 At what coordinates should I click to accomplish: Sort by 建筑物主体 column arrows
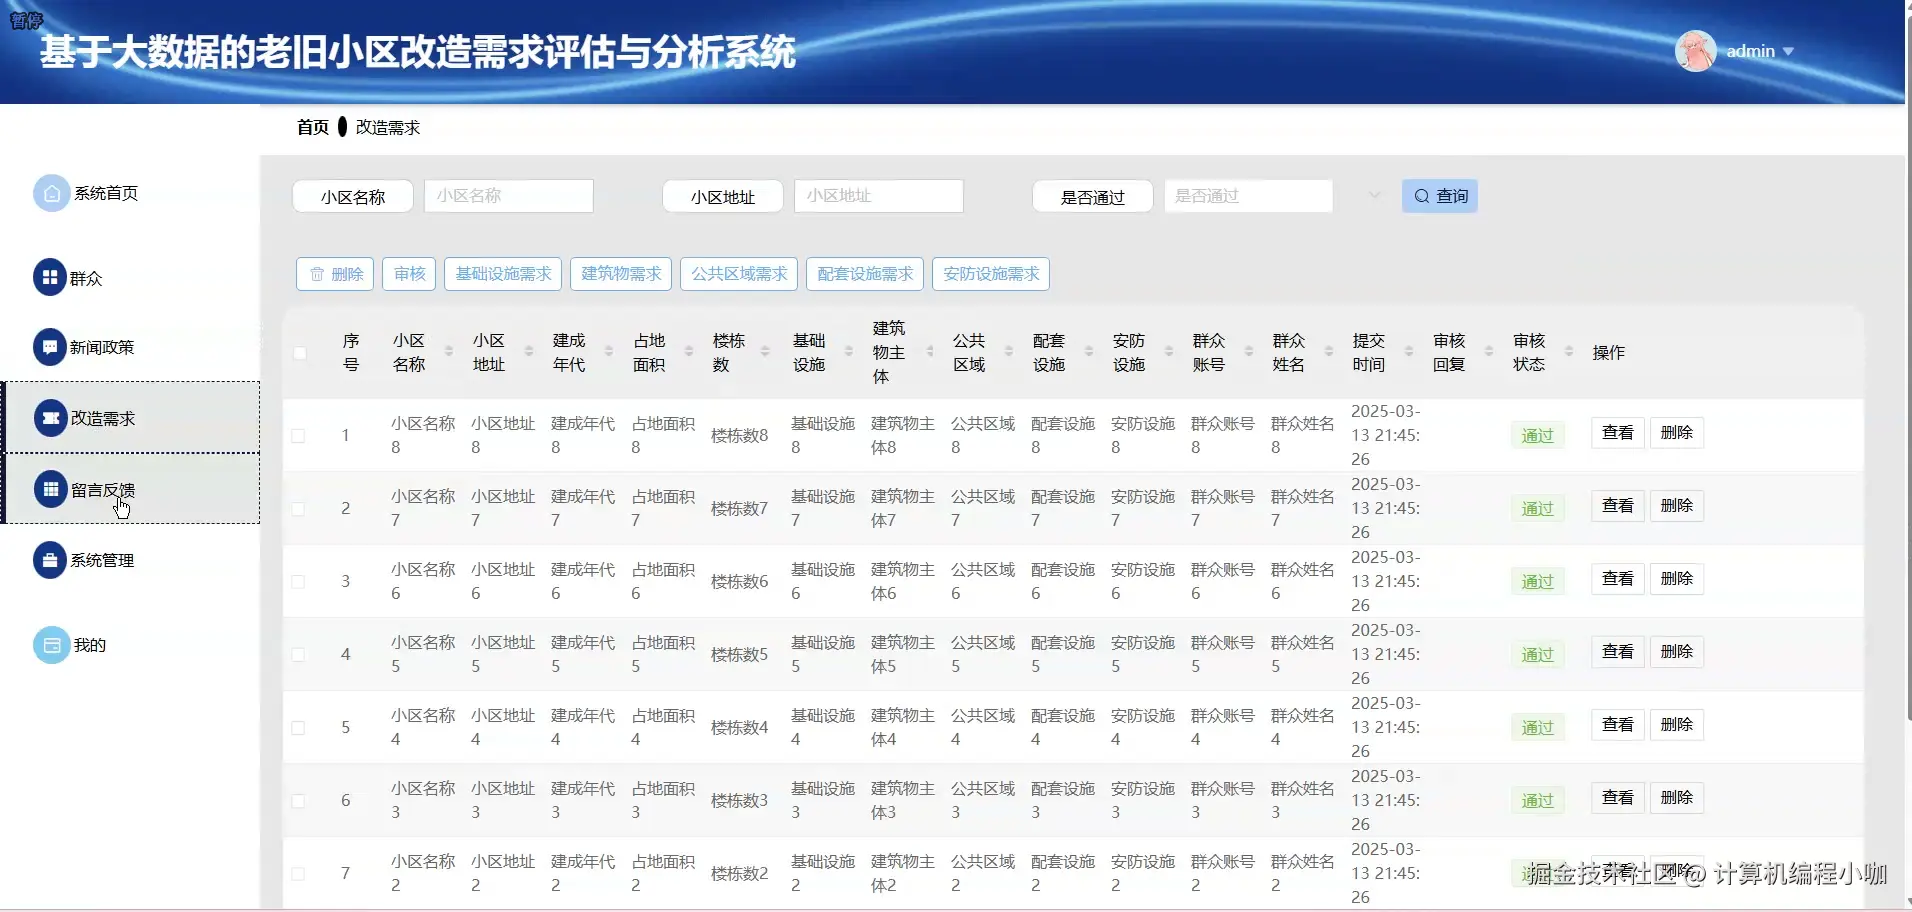[x=930, y=352]
